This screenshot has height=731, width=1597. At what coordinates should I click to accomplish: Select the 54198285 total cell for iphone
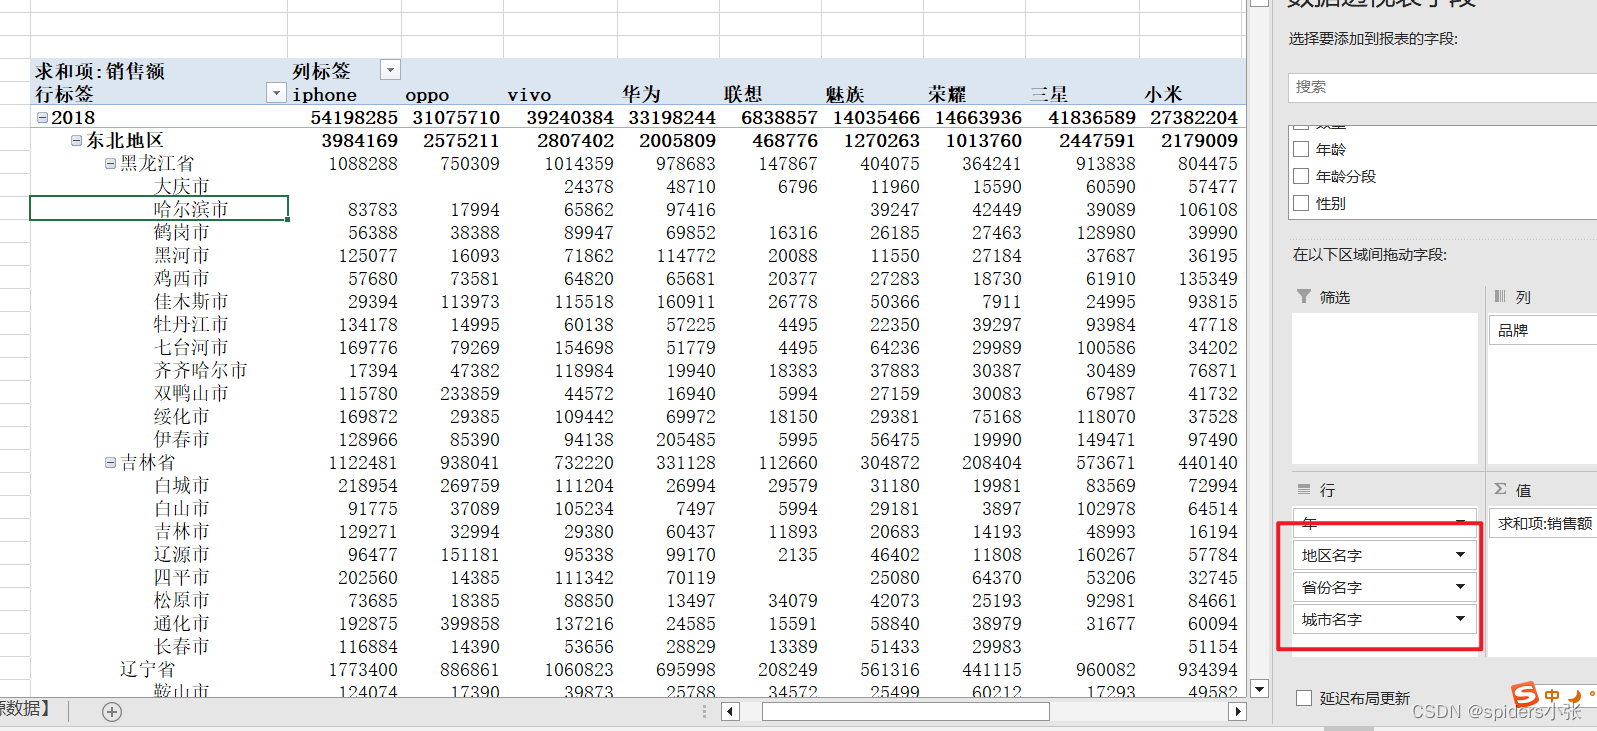(x=354, y=117)
